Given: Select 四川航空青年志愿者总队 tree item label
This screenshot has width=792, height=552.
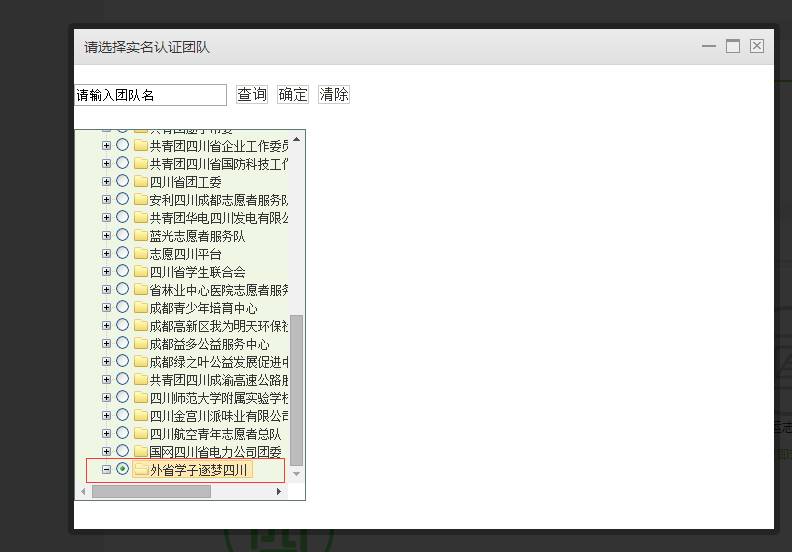Looking at the screenshot, I should (x=215, y=434).
